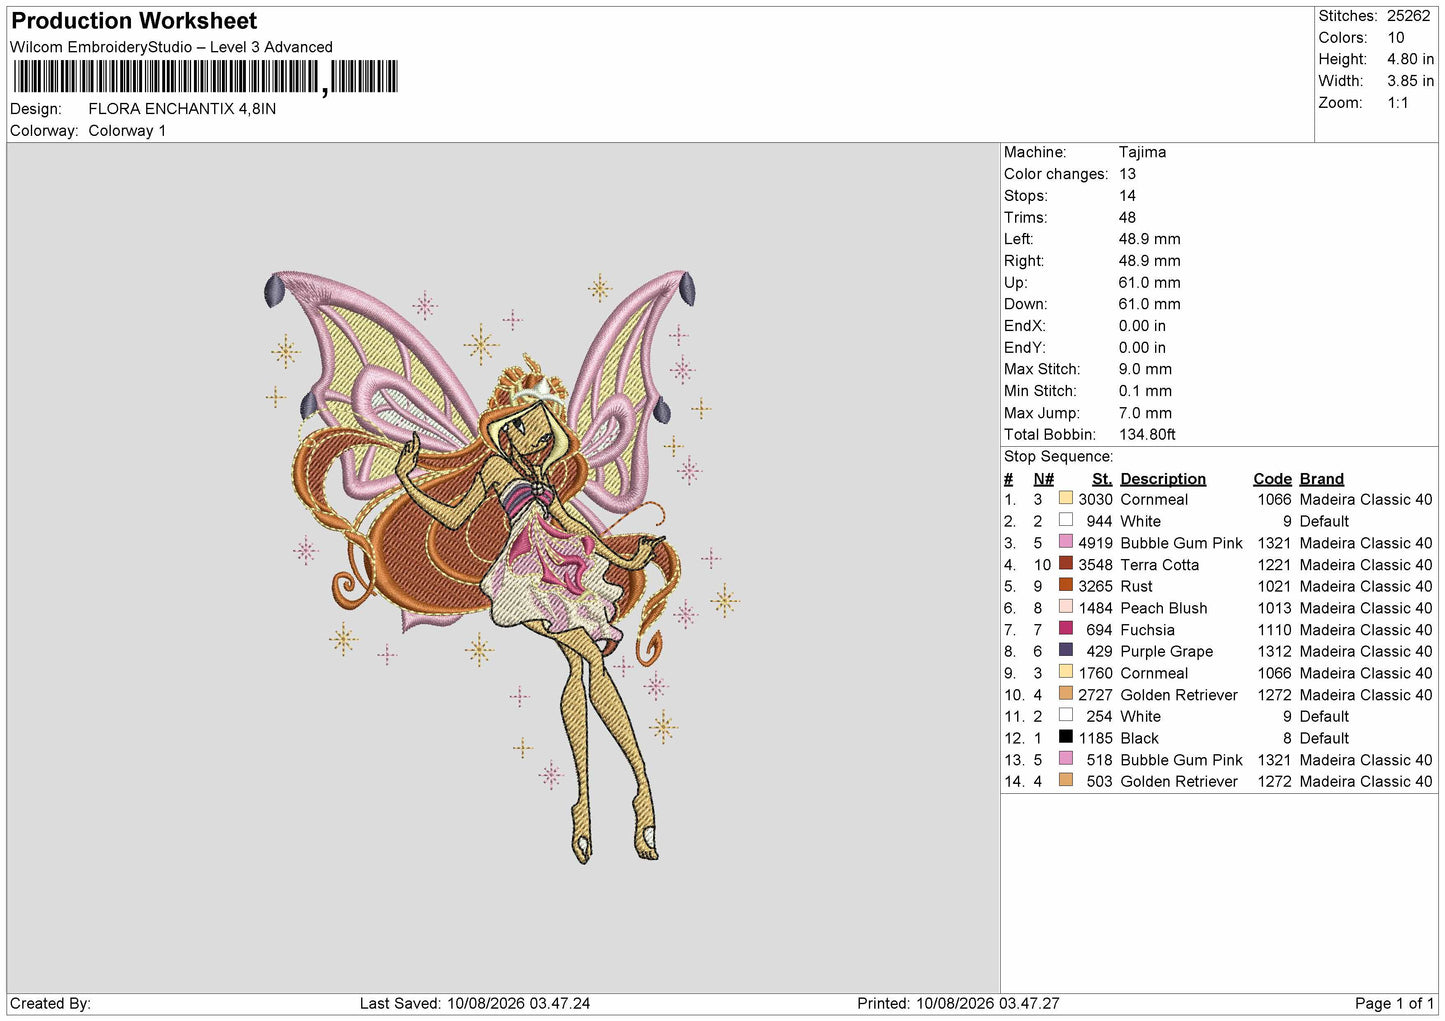Image resolution: width=1445 pixels, height=1021 pixels.
Task: Click stitch count 1185 in Black row
Action: [1095, 739]
